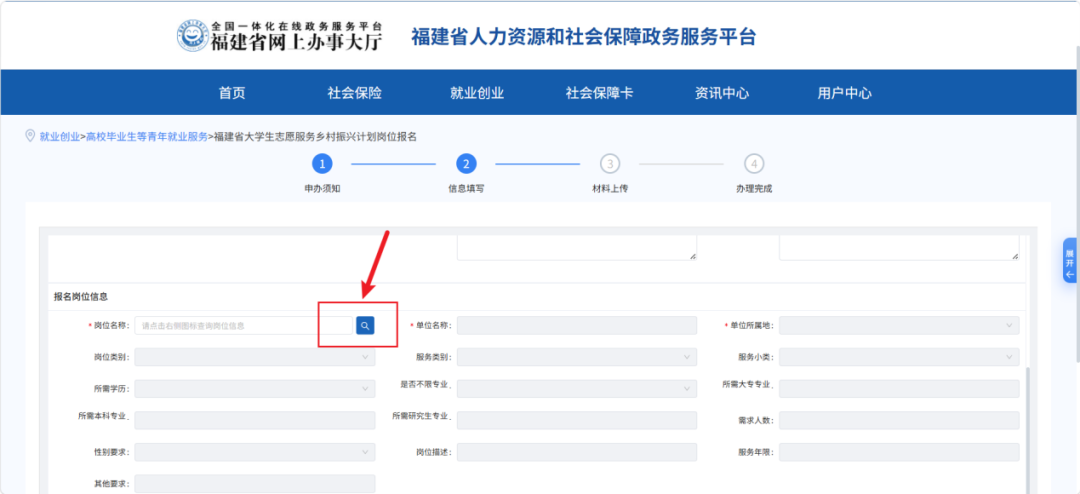This screenshot has width=1080, height=494.
Task: Open the 用户中心 navigation menu
Action: [844, 93]
